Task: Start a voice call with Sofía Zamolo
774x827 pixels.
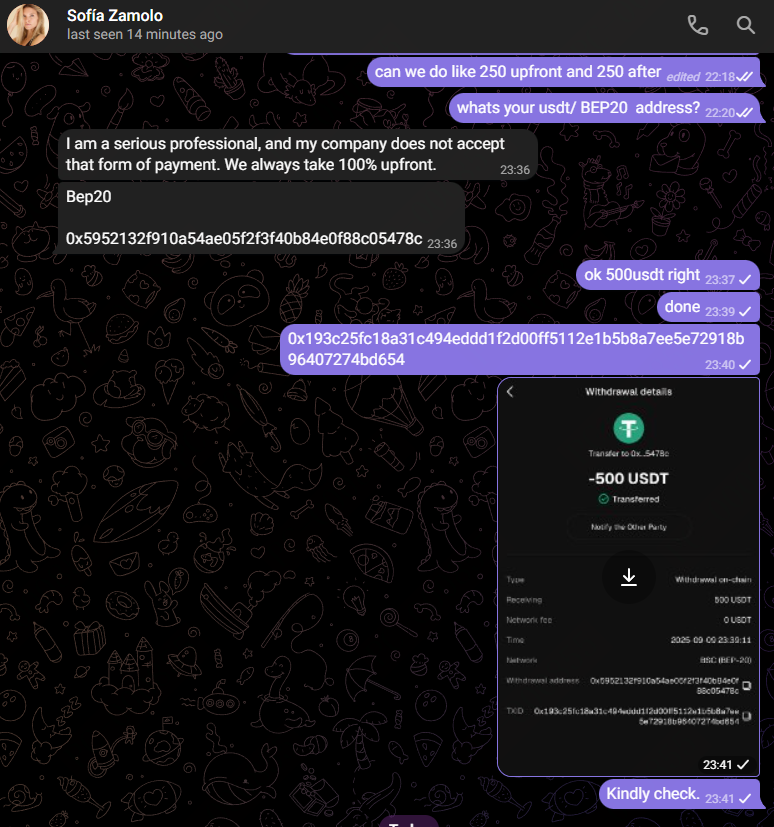Action: tap(698, 25)
